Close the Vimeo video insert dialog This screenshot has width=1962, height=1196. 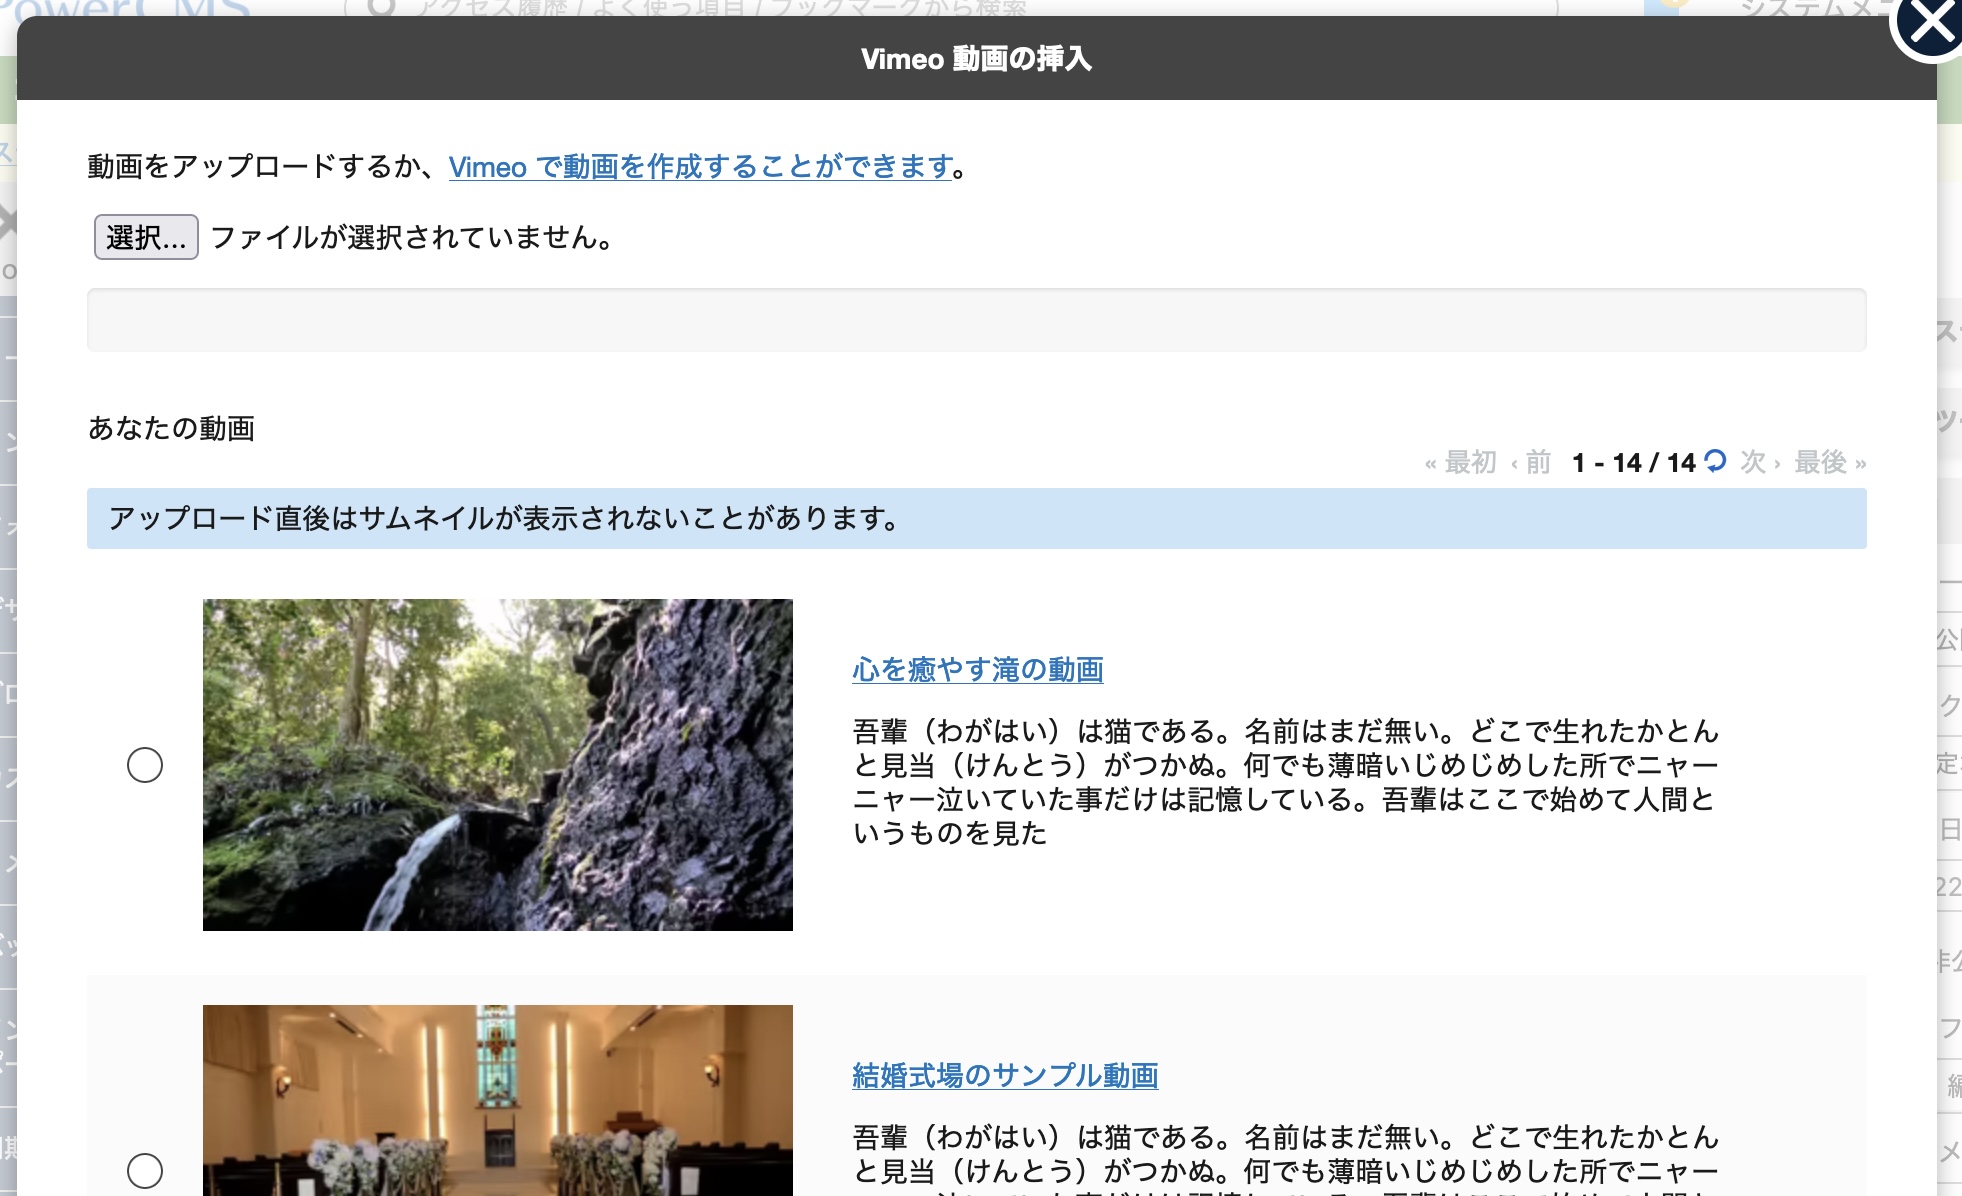click(1931, 24)
